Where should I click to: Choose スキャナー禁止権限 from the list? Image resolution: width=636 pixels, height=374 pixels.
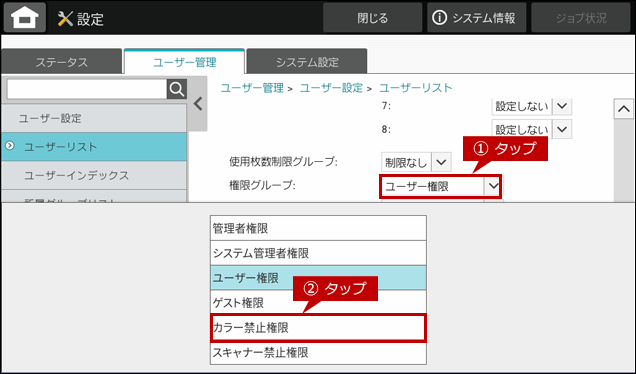tap(318, 353)
